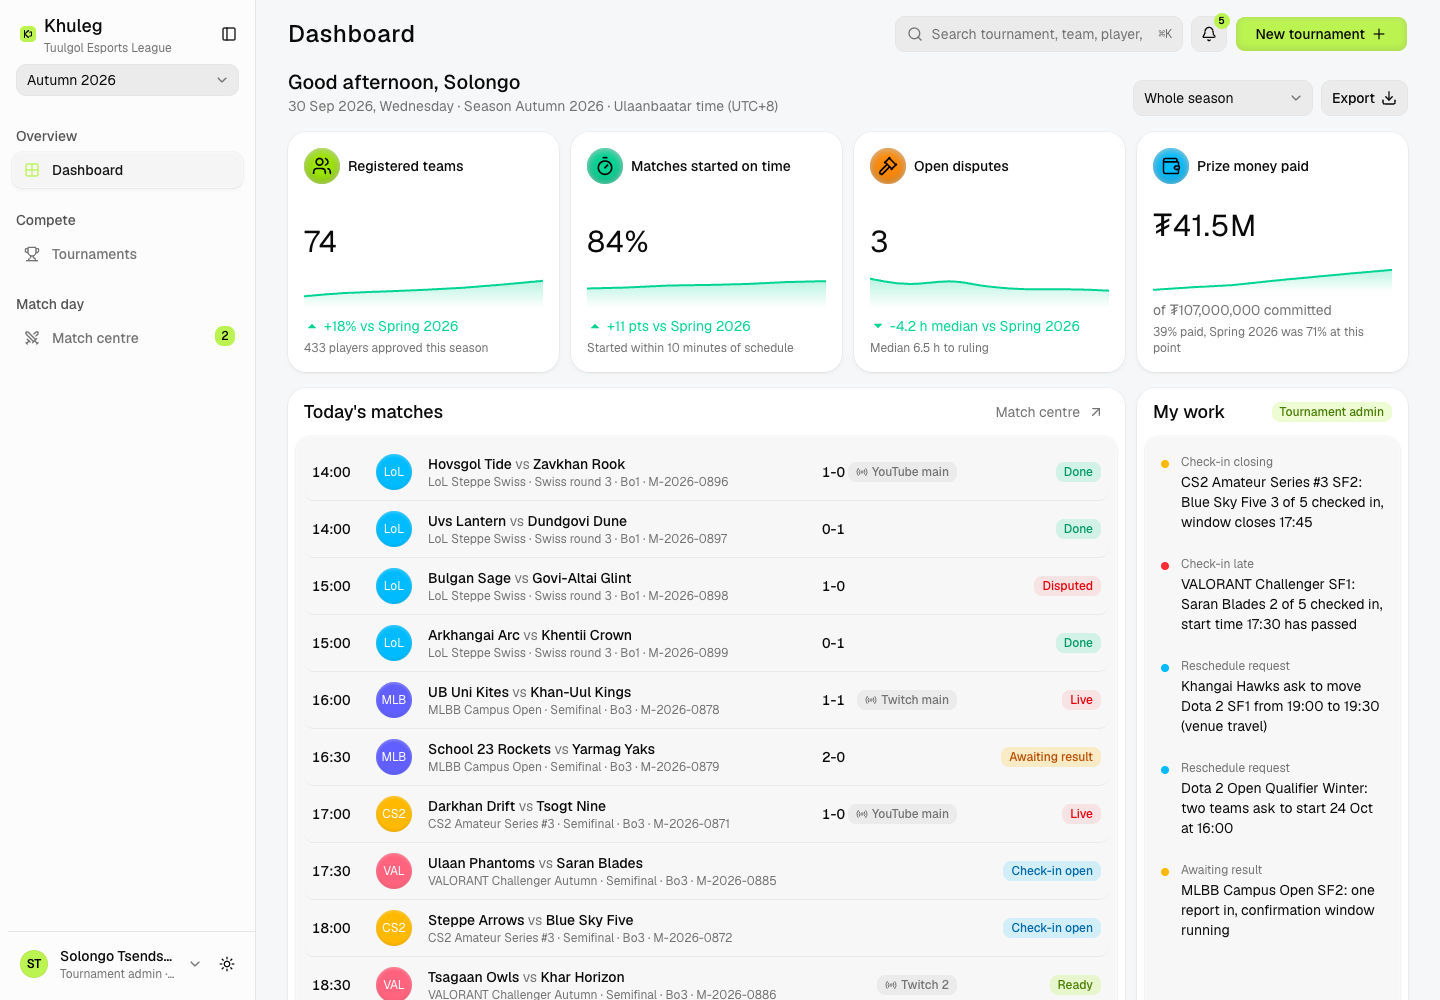Select Arkhangai Arc vs Khentii Crown match
This screenshot has width=1440, height=1000.
(x=704, y=643)
